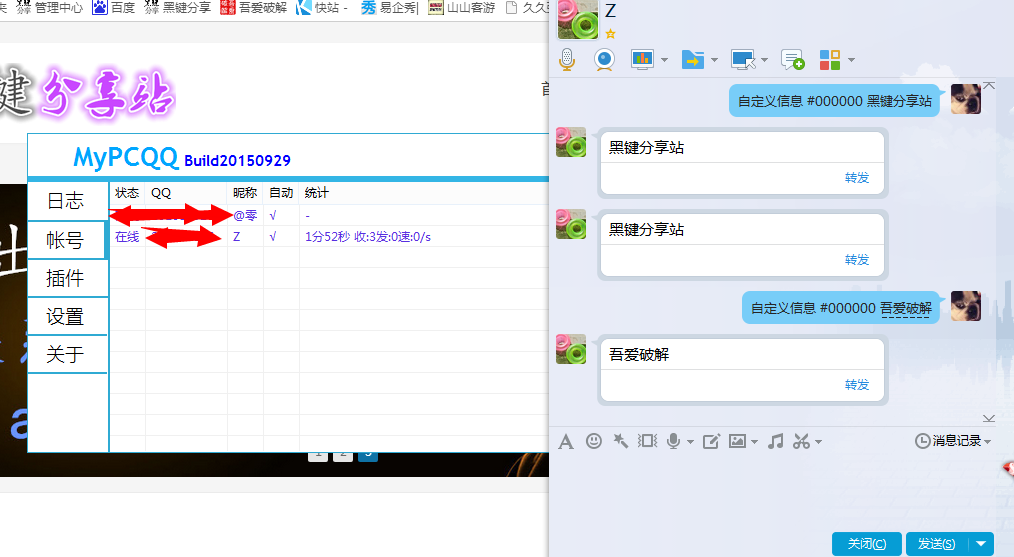
Task: Expand the voice message dropdown arrow
Action: pos(690,442)
